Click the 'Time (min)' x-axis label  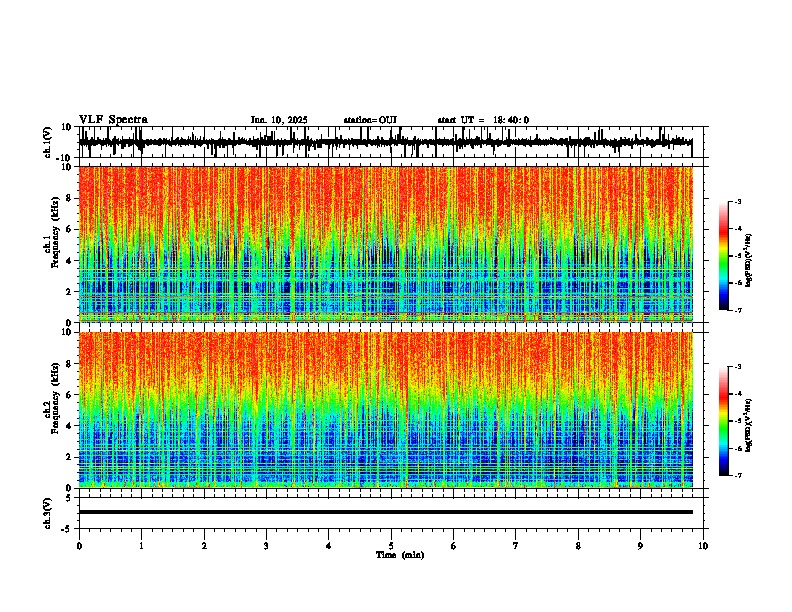(x=400, y=555)
